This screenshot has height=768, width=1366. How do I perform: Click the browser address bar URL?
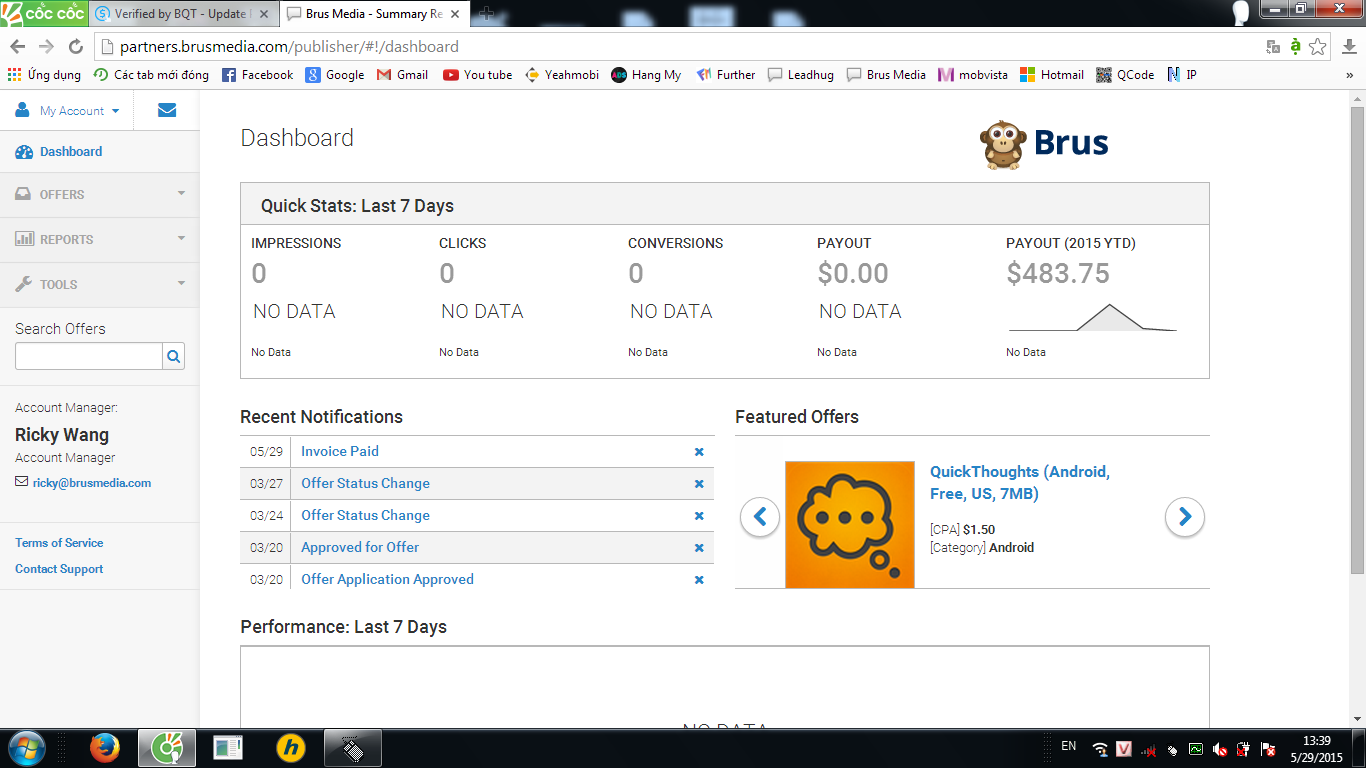pyautogui.click(x=289, y=47)
